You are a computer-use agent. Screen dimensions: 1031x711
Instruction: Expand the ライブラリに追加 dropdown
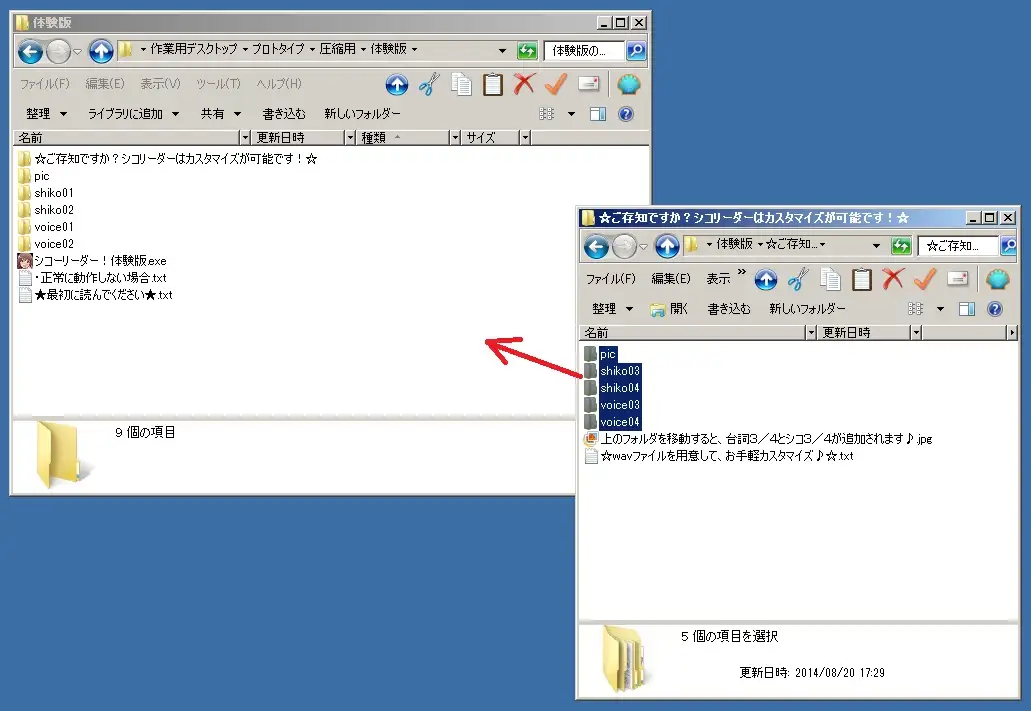coord(133,114)
